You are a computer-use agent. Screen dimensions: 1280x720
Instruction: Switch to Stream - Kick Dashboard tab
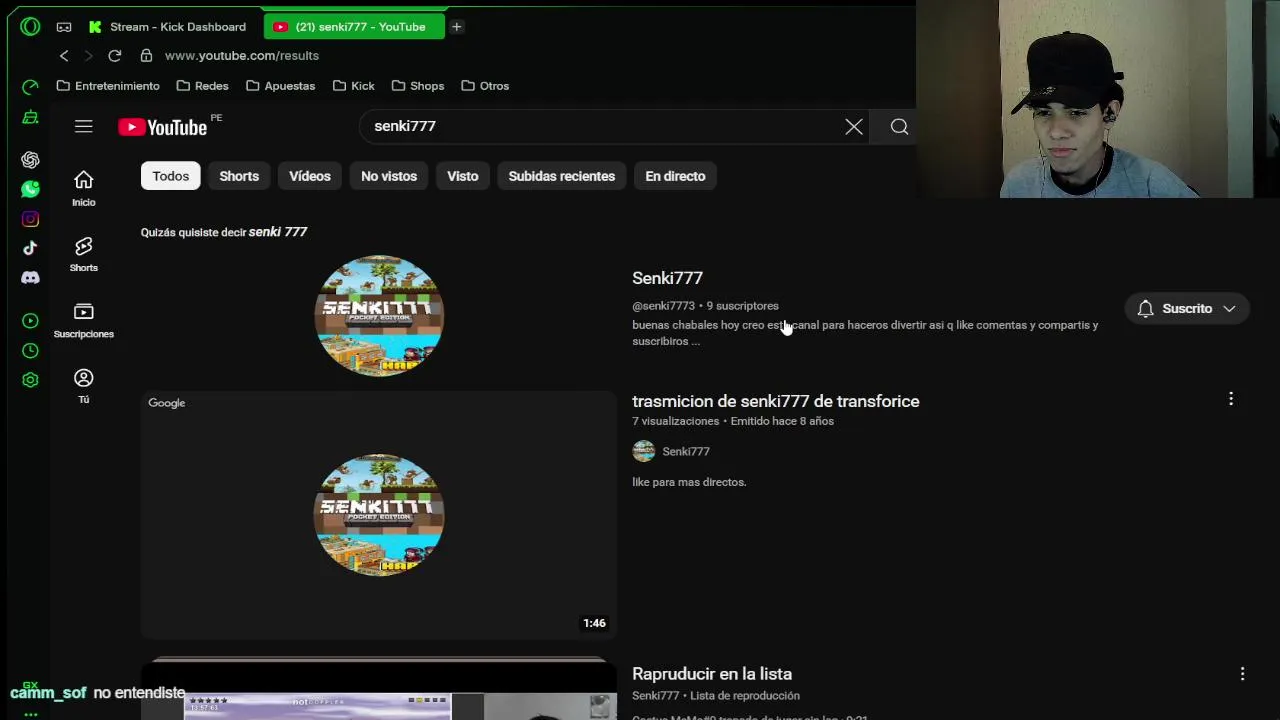[x=168, y=27]
